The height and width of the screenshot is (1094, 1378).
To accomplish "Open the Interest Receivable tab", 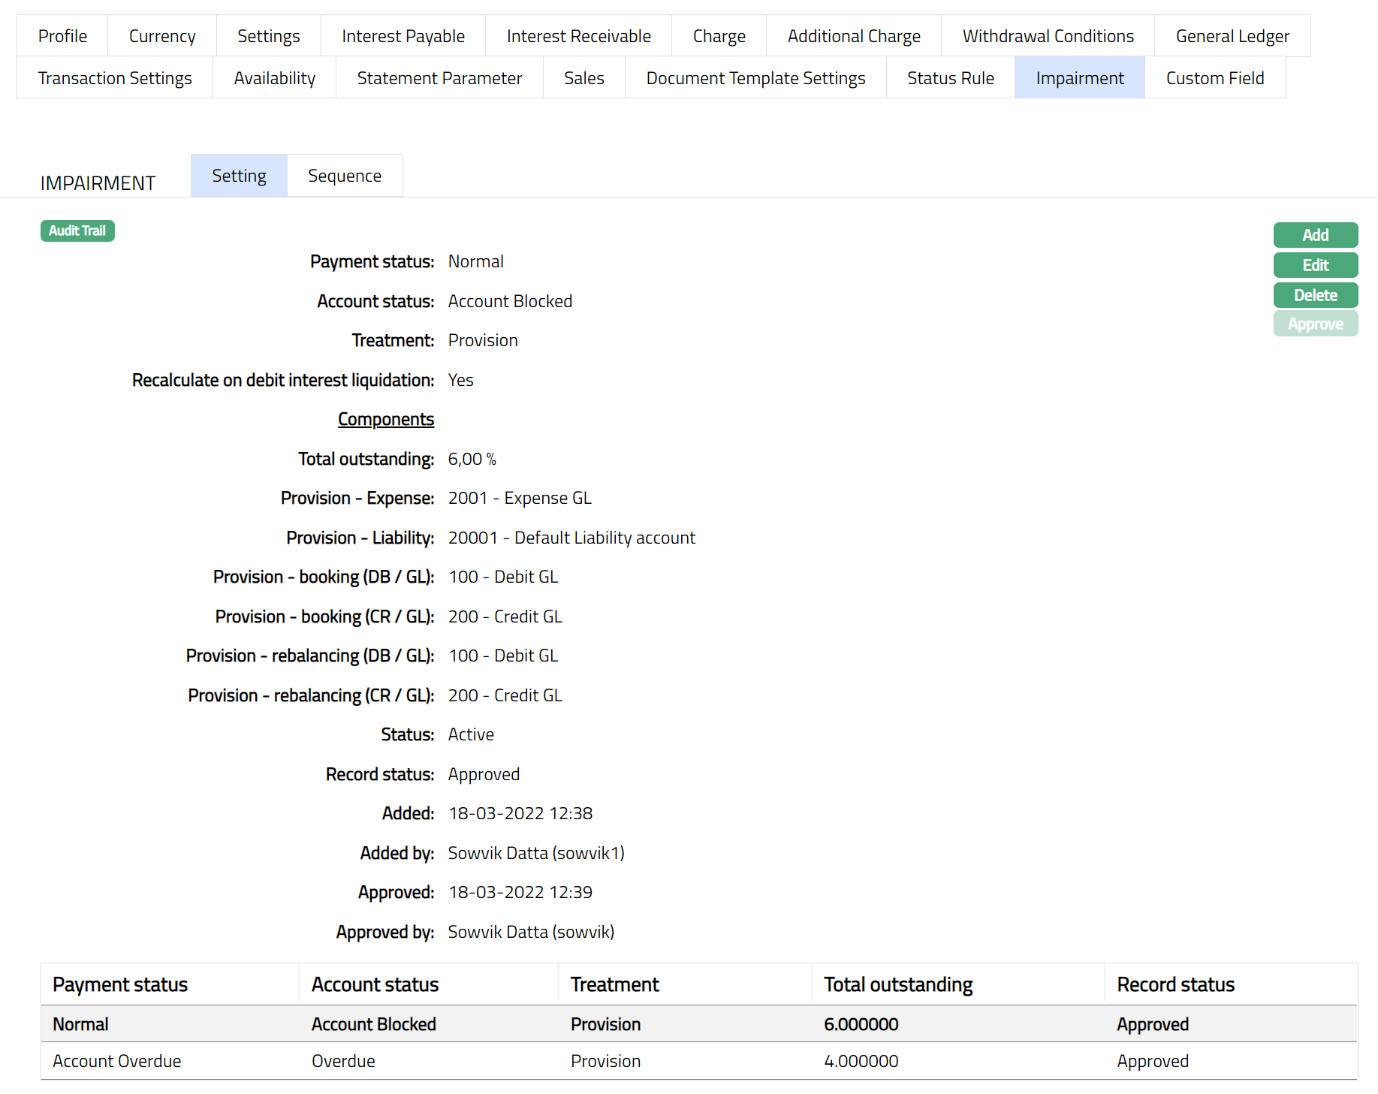I will click(x=578, y=35).
